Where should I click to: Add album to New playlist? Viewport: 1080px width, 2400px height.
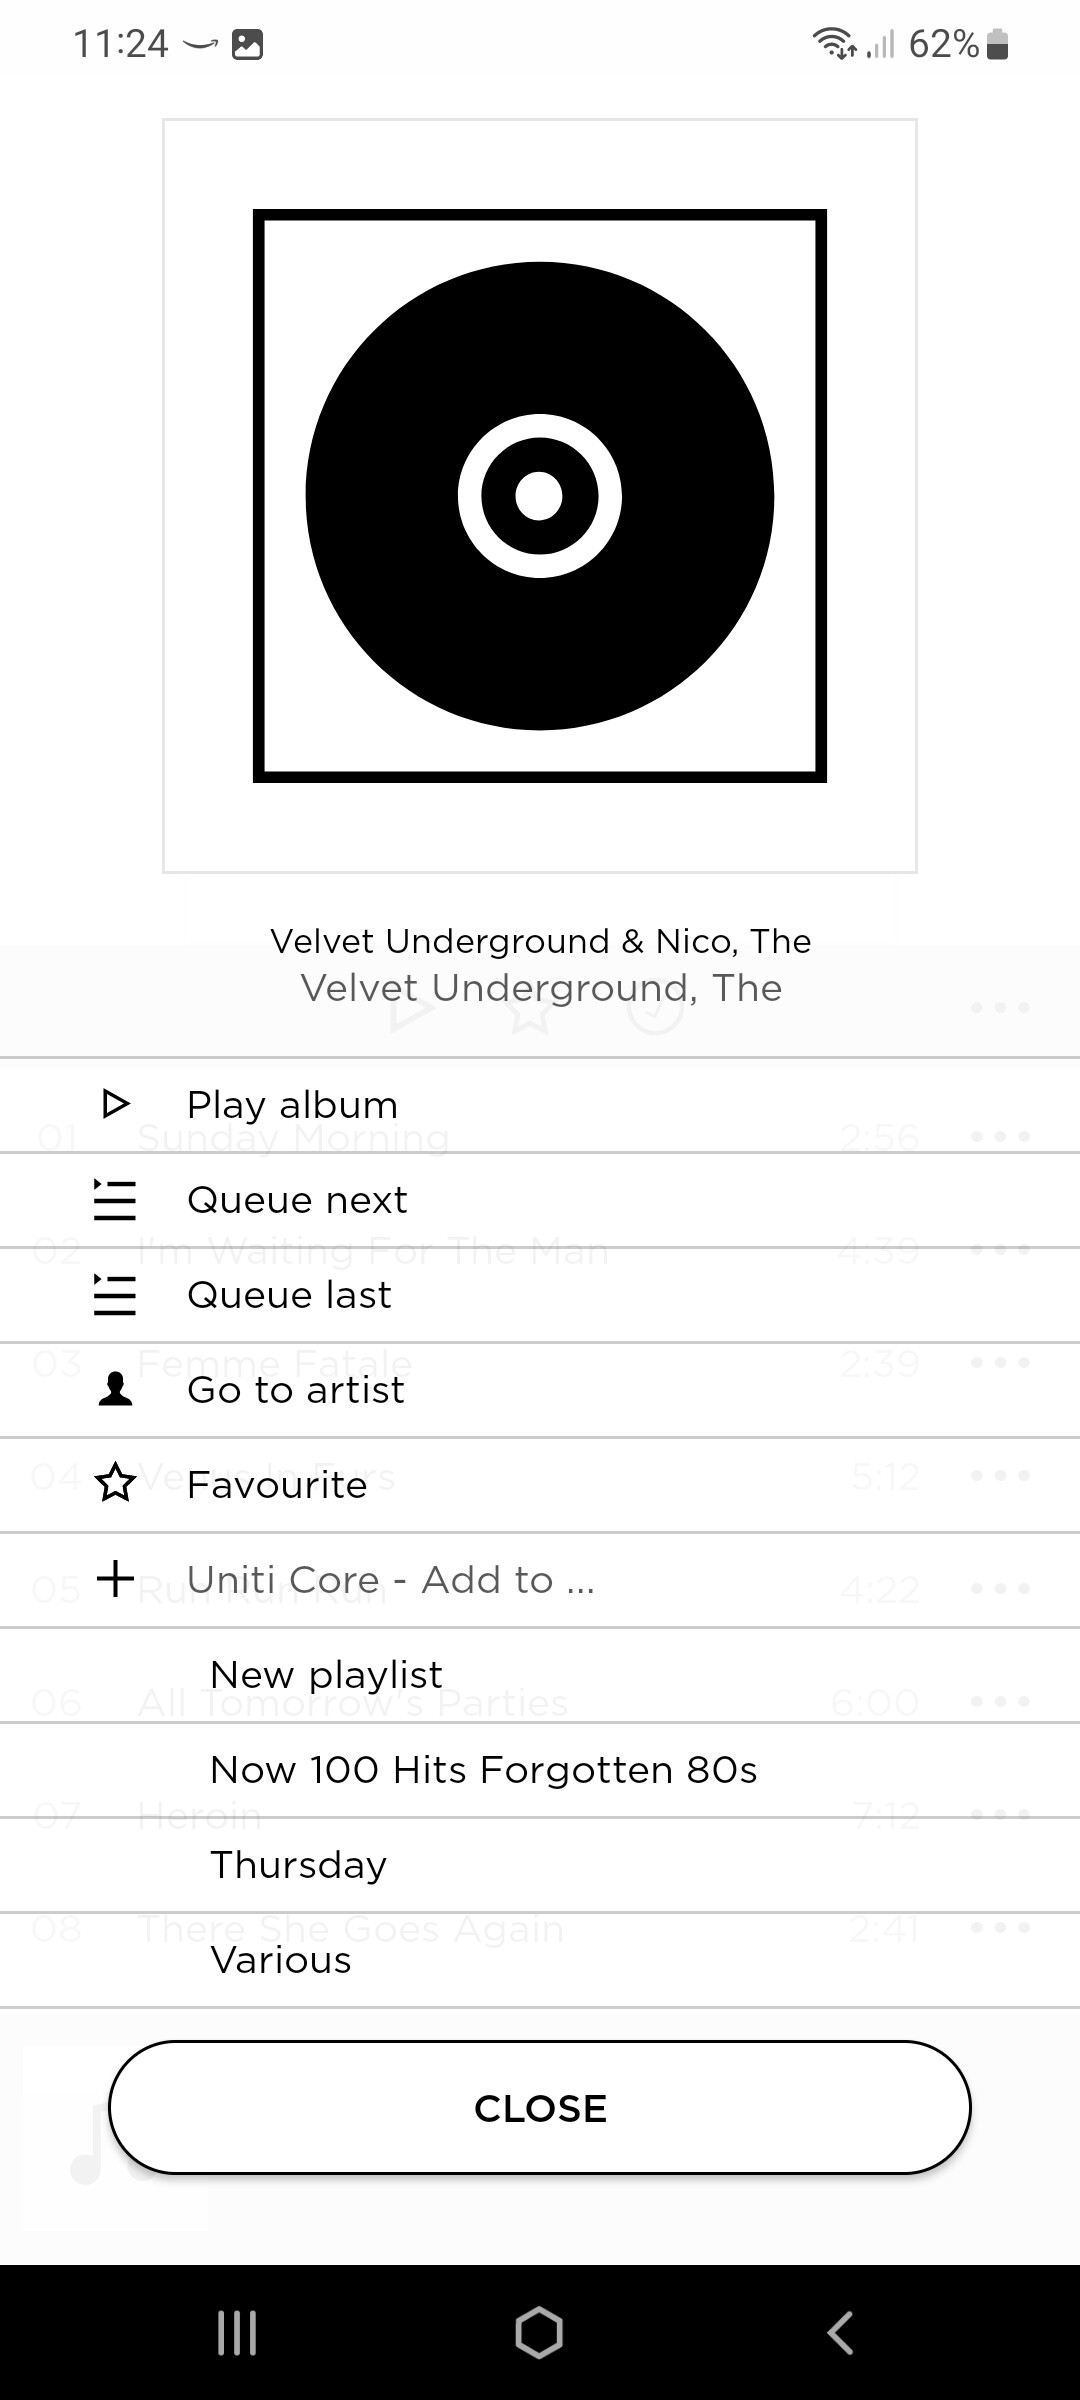(540, 1675)
